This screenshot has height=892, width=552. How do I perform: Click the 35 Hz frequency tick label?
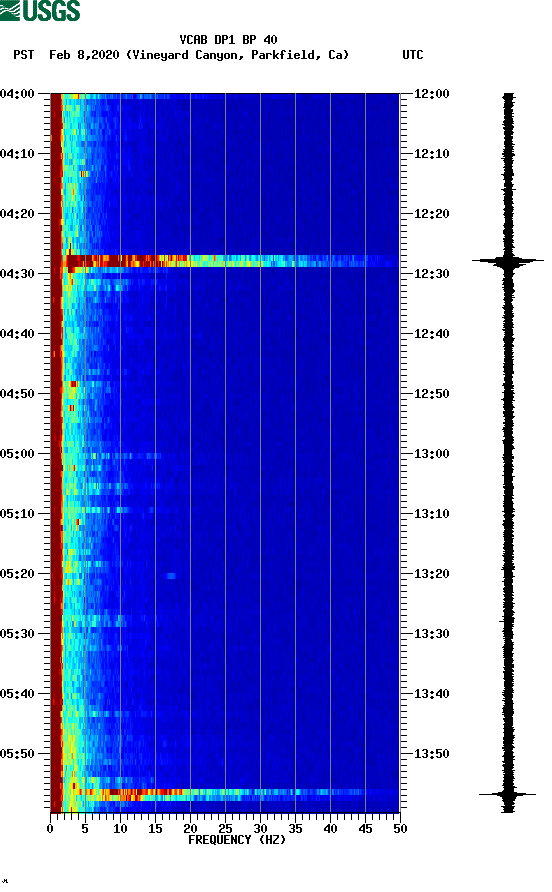tap(295, 829)
